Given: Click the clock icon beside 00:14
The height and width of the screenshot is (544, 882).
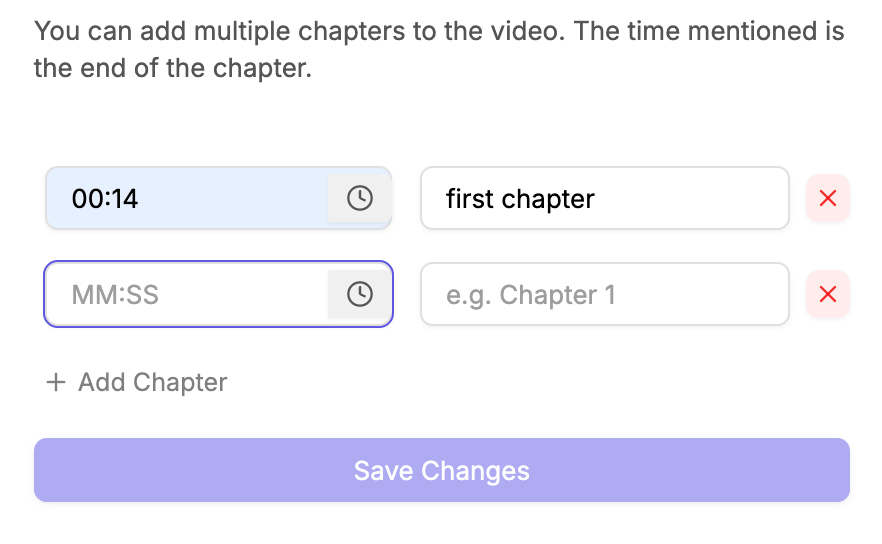Looking at the screenshot, I should tap(359, 198).
